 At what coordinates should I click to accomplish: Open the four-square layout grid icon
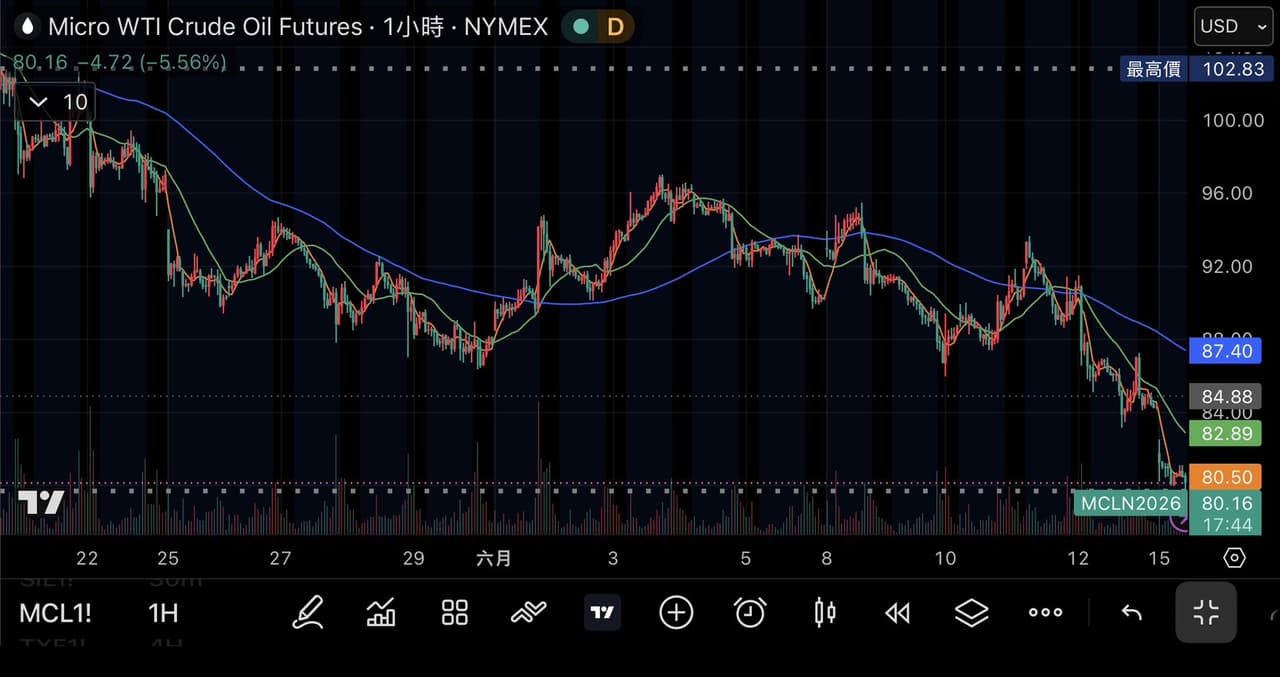pos(455,613)
